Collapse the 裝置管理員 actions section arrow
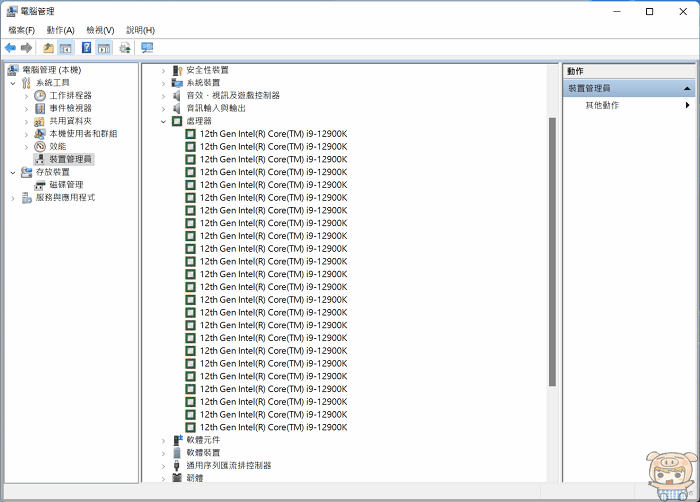The width and height of the screenshot is (700, 502). pos(687,89)
